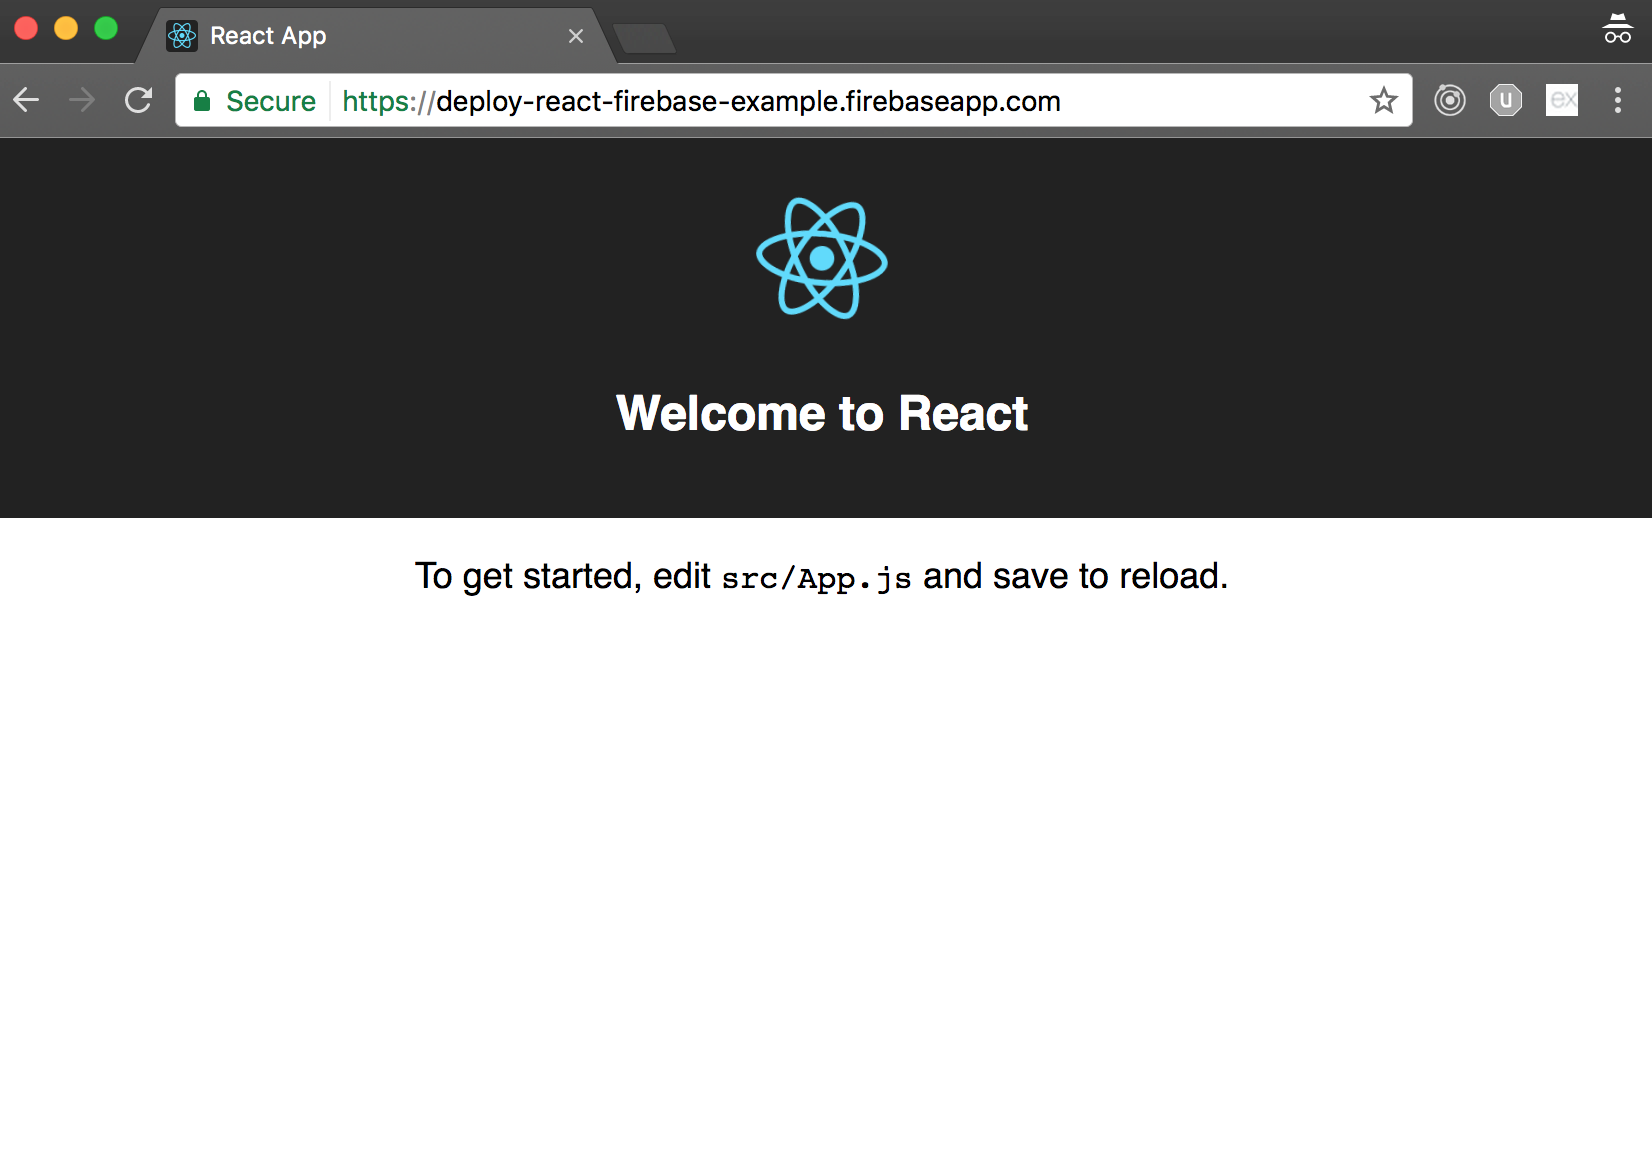Viewport: 1652px width, 1166px height.
Task: Click the spinning React atom logo
Action: (821, 258)
